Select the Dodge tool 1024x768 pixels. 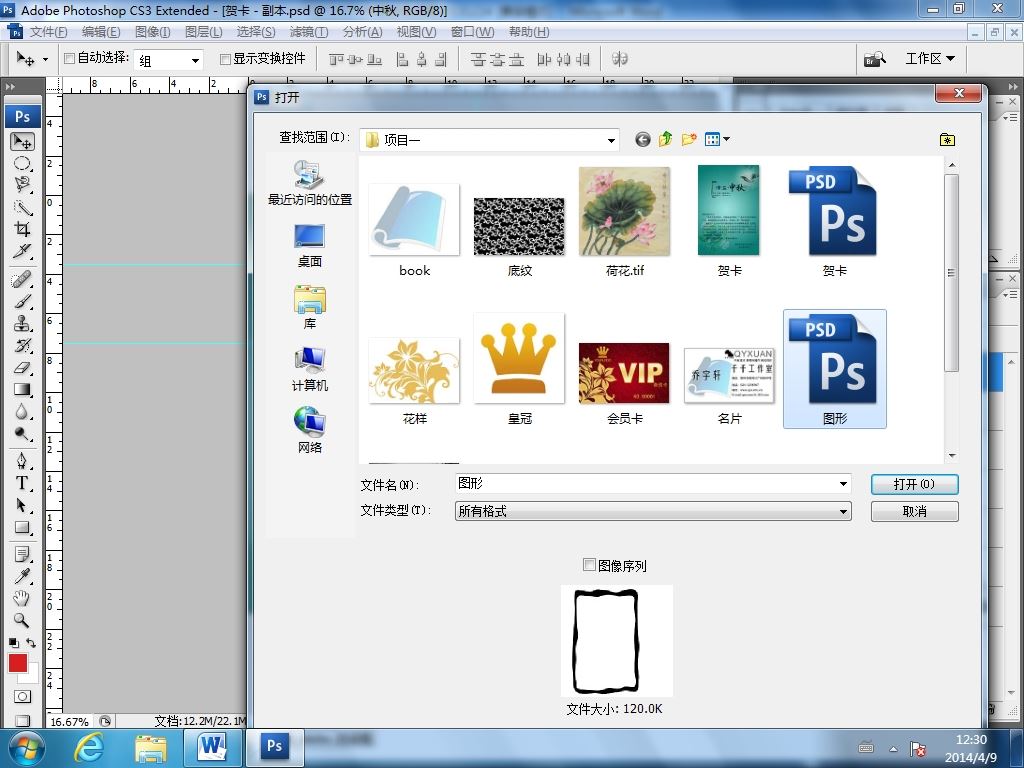coord(22,434)
